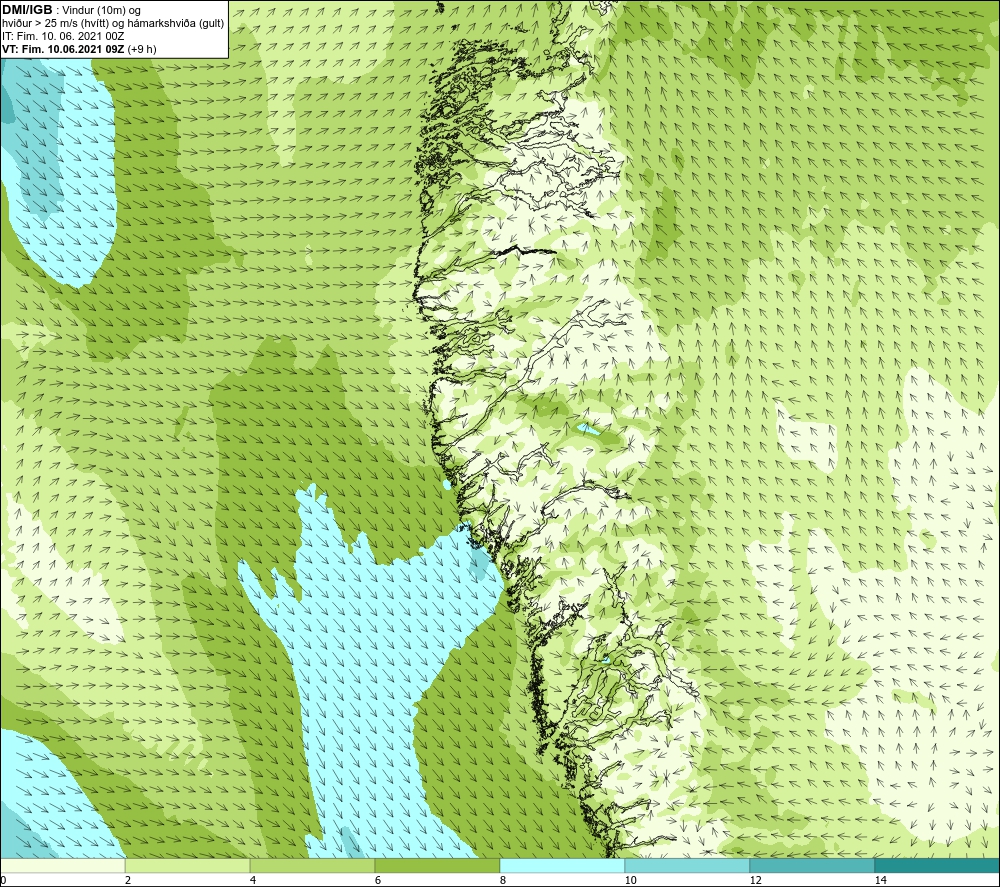
Task: Click the small cyan lake inland on map
Action: click(587, 430)
